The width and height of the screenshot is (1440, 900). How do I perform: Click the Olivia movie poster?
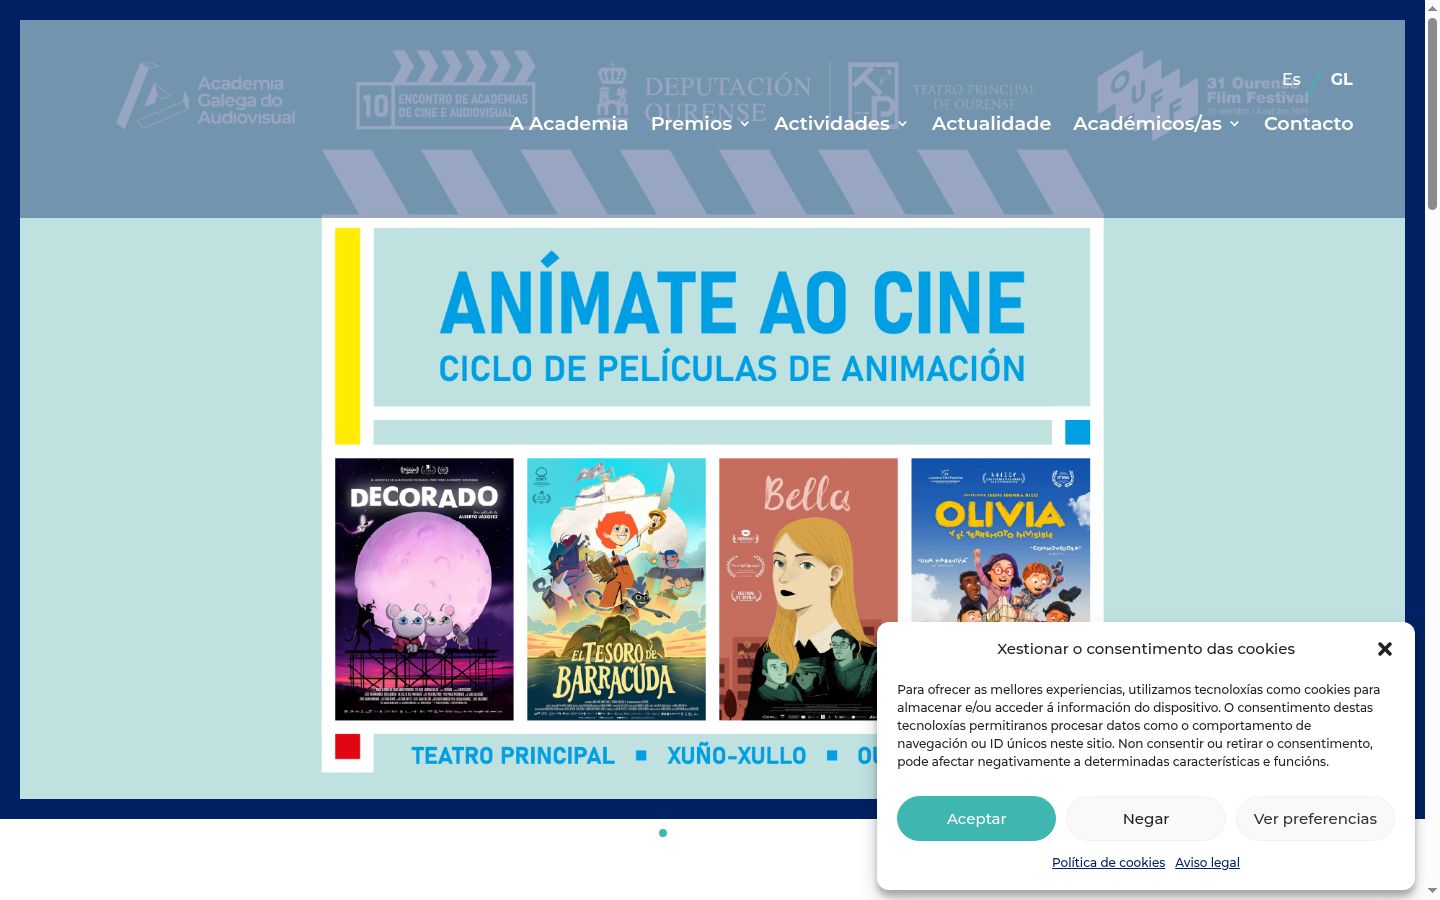[x=1000, y=540]
